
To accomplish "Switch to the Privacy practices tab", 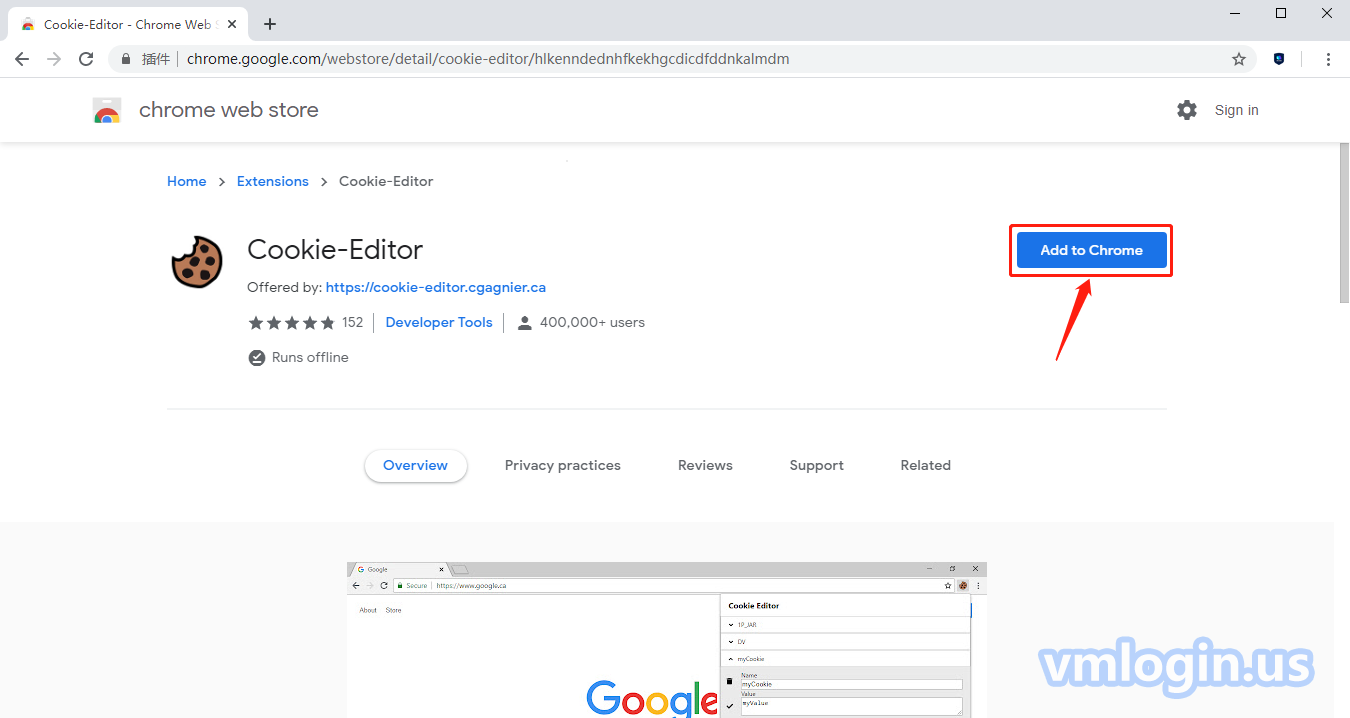I will point(562,465).
